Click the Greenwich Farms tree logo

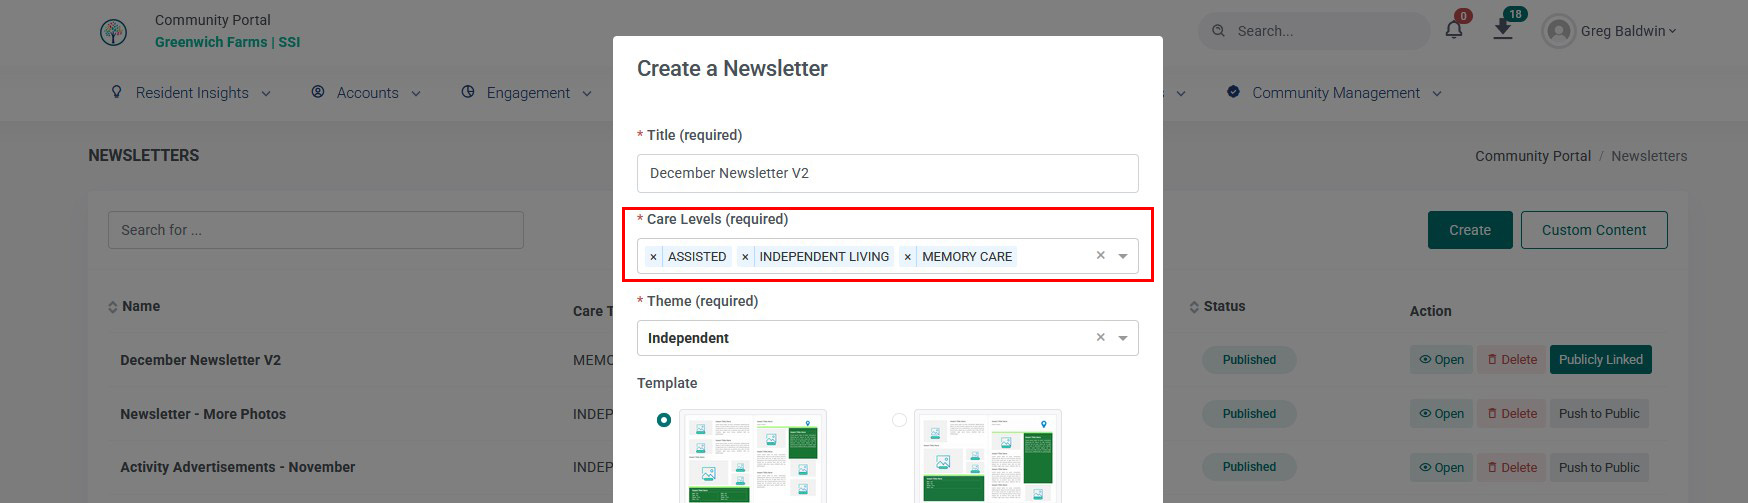114,32
